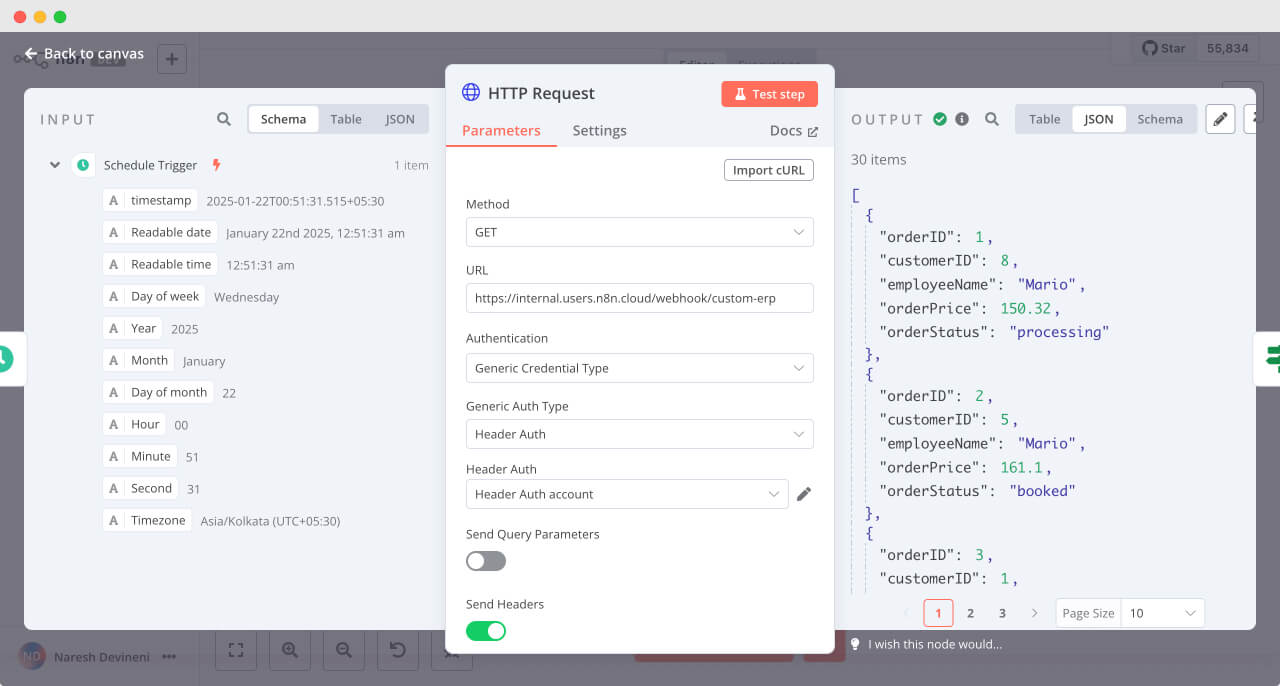Enable the Send Query Parameters switch
Screen dimensions: 1280x686
coord(486,561)
